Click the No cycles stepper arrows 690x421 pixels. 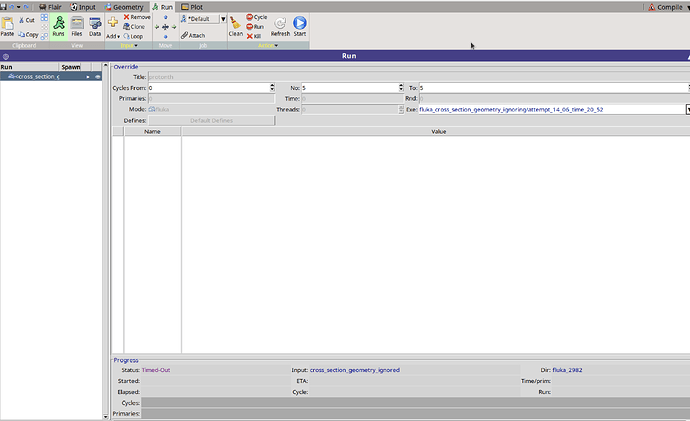[x=401, y=88]
